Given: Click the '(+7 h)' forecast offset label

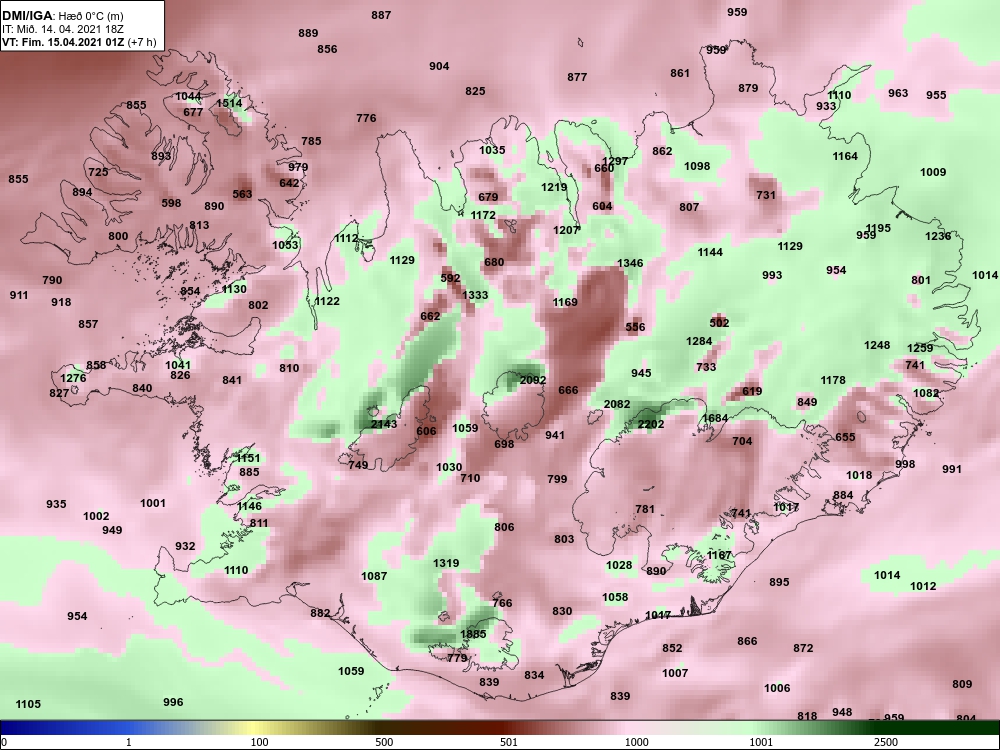Looking at the screenshot, I should coord(142,42).
